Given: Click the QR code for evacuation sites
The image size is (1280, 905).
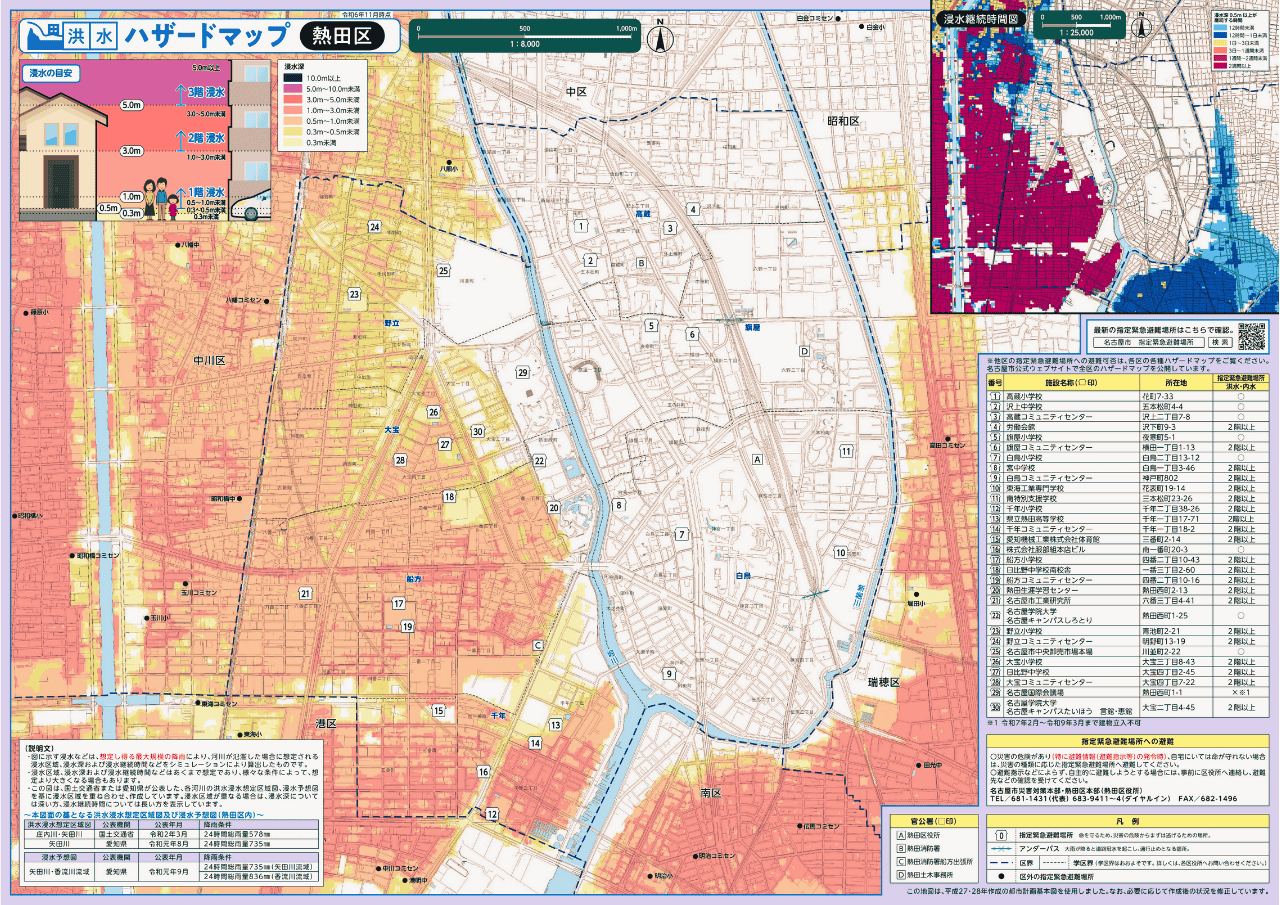Looking at the screenshot, I should [1252, 334].
